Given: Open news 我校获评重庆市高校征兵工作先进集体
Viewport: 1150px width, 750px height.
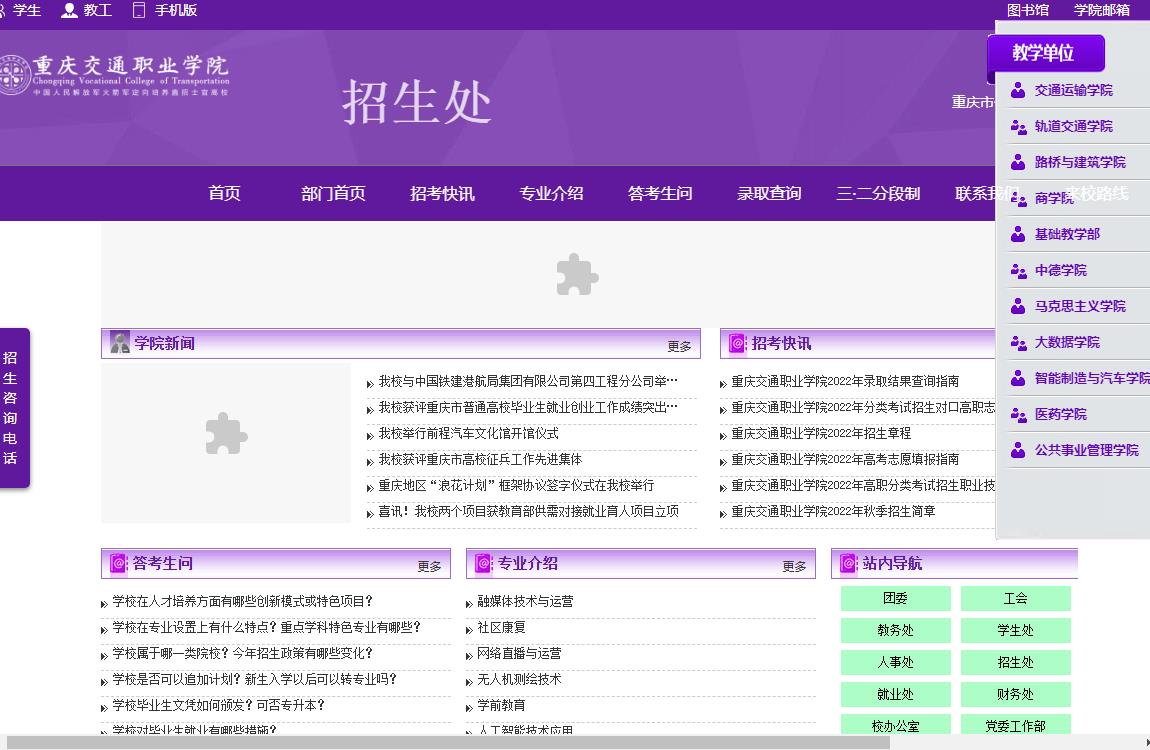Looking at the screenshot, I should point(480,460).
